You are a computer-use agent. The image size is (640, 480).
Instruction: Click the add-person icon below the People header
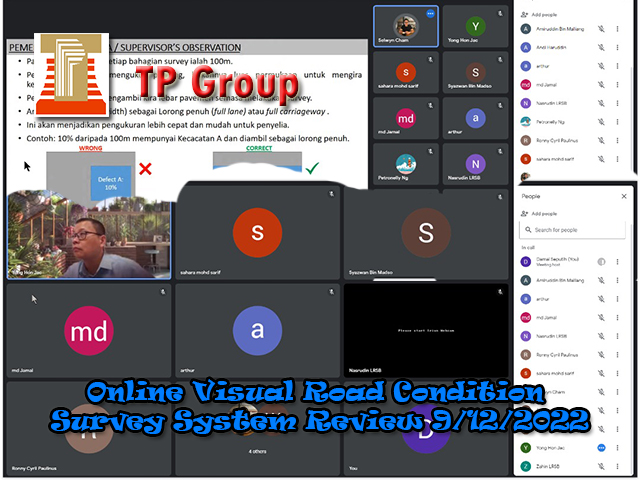[526, 213]
